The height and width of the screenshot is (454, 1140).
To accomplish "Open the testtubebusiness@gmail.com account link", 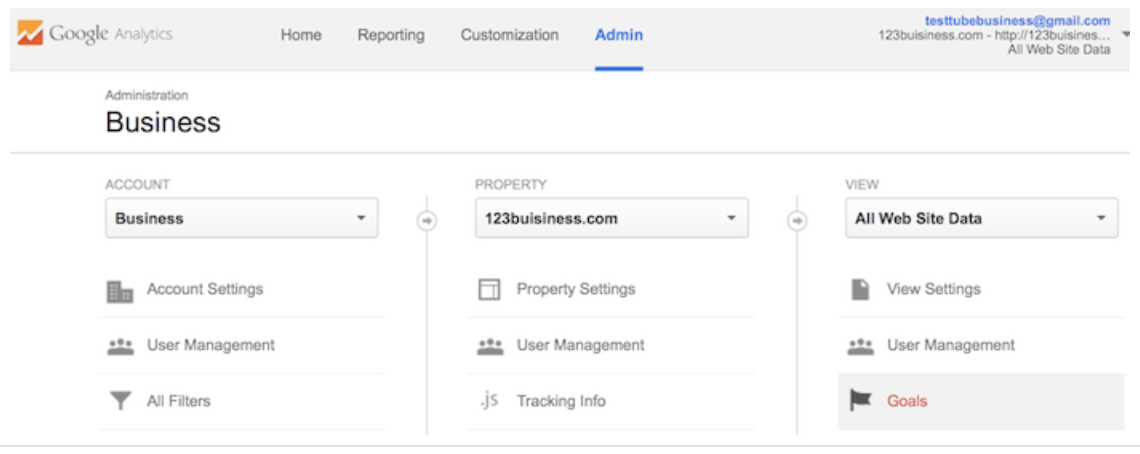I will point(1017,20).
